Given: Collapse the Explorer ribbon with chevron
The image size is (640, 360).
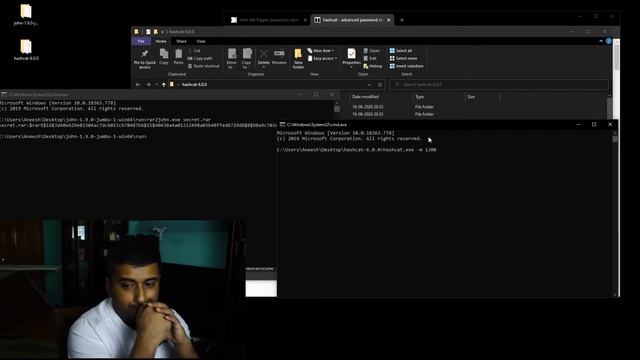Looking at the screenshot, I should (x=601, y=41).
